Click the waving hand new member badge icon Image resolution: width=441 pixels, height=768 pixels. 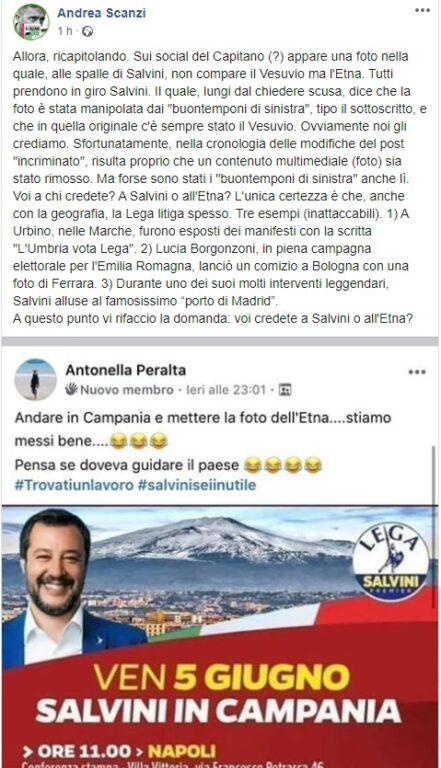click(x=72, y=389)
